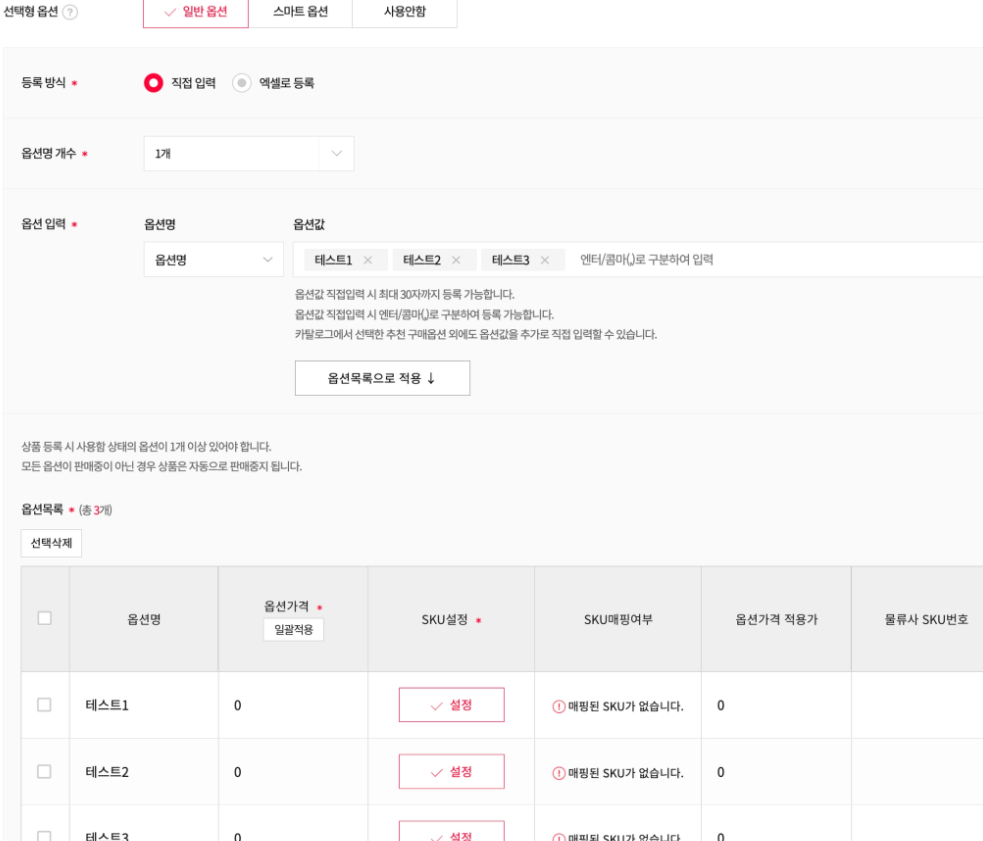Viewport: 983px width, 841px height.
Task: Click the 옵션가격 적용가 column header
Action: click(776, 620)
